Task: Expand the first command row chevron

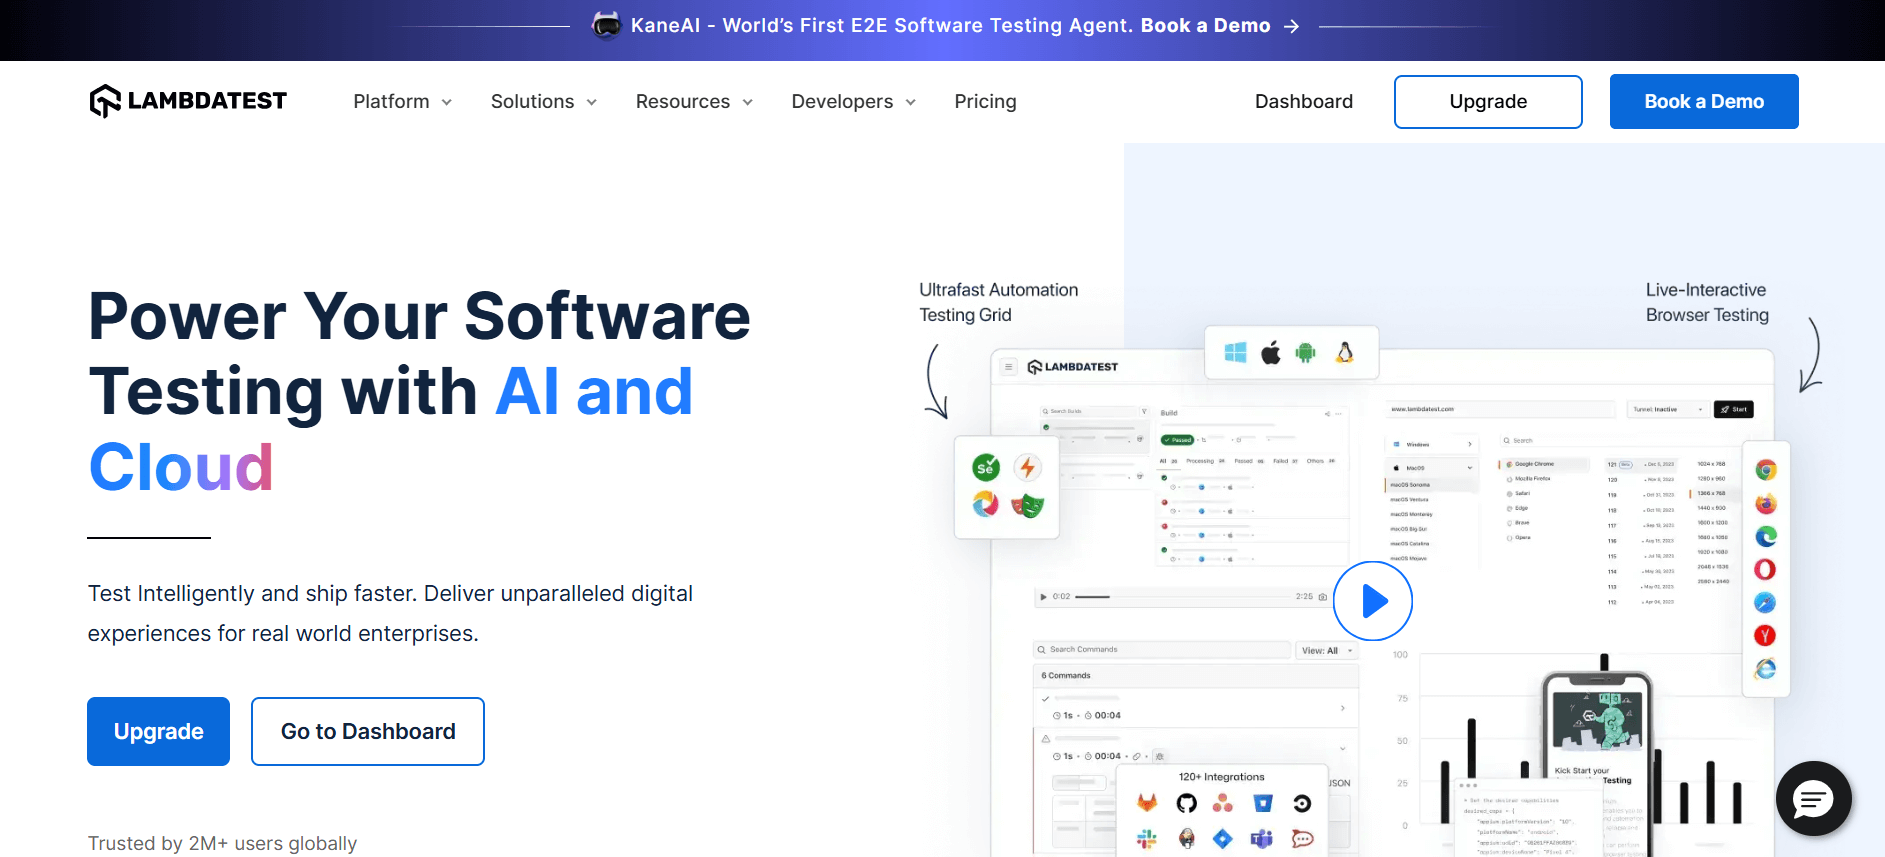Action: coord(1342,708)
